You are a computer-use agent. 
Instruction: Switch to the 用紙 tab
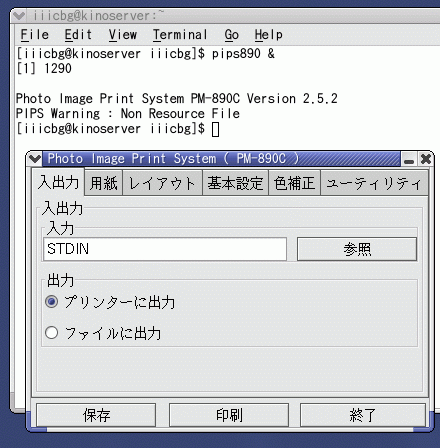point(104,183)
